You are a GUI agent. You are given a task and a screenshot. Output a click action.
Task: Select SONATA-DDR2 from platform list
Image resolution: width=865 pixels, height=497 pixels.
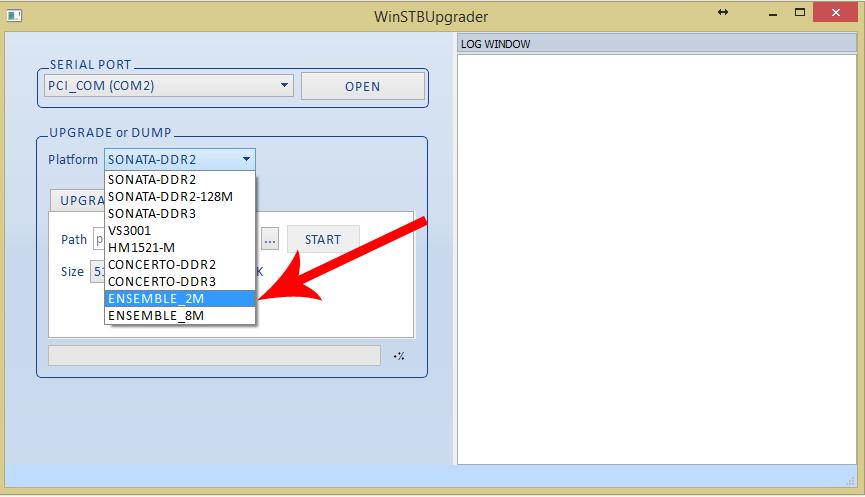tap(180, 180)
